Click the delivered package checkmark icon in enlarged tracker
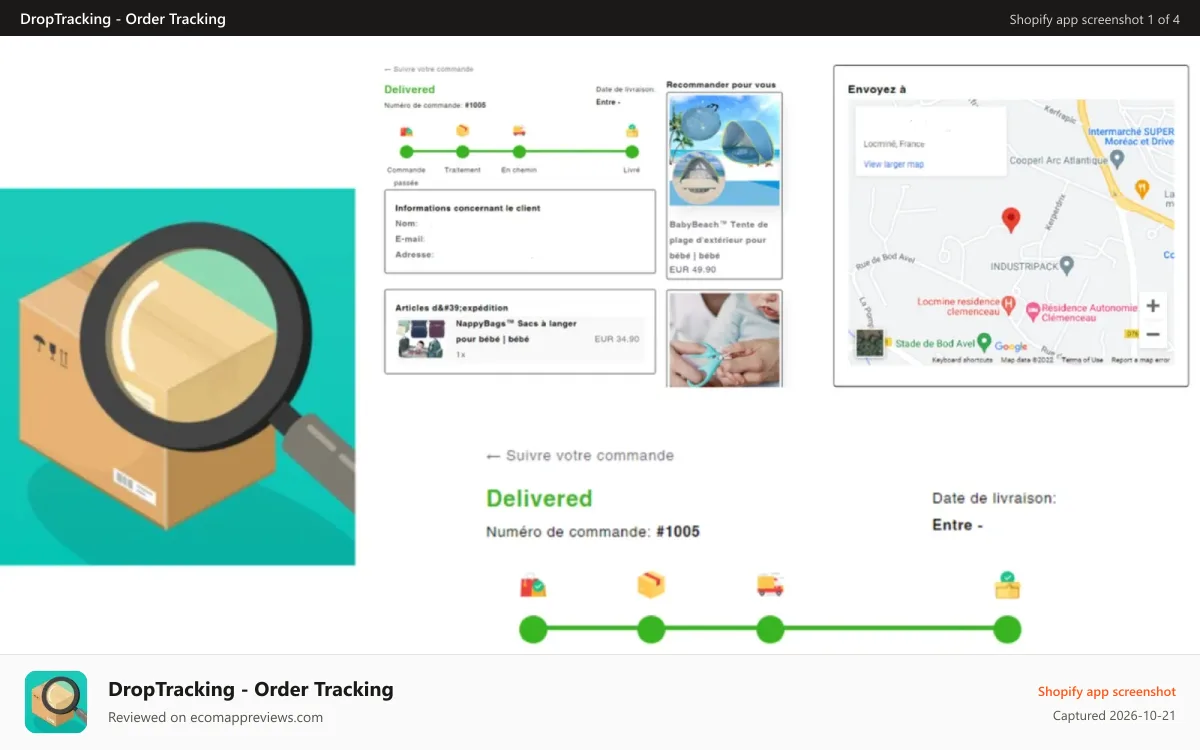Image resolution: width=1200 pixels, height=750 pixels. point(1007,585)
